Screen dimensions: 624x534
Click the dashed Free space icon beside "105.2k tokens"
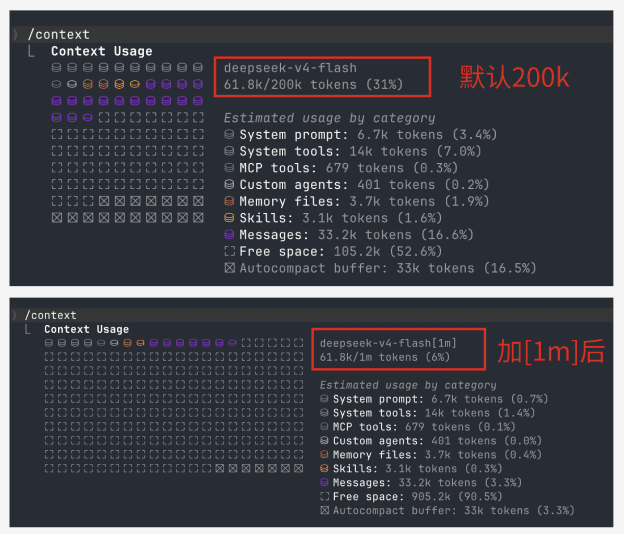point(229,251)
